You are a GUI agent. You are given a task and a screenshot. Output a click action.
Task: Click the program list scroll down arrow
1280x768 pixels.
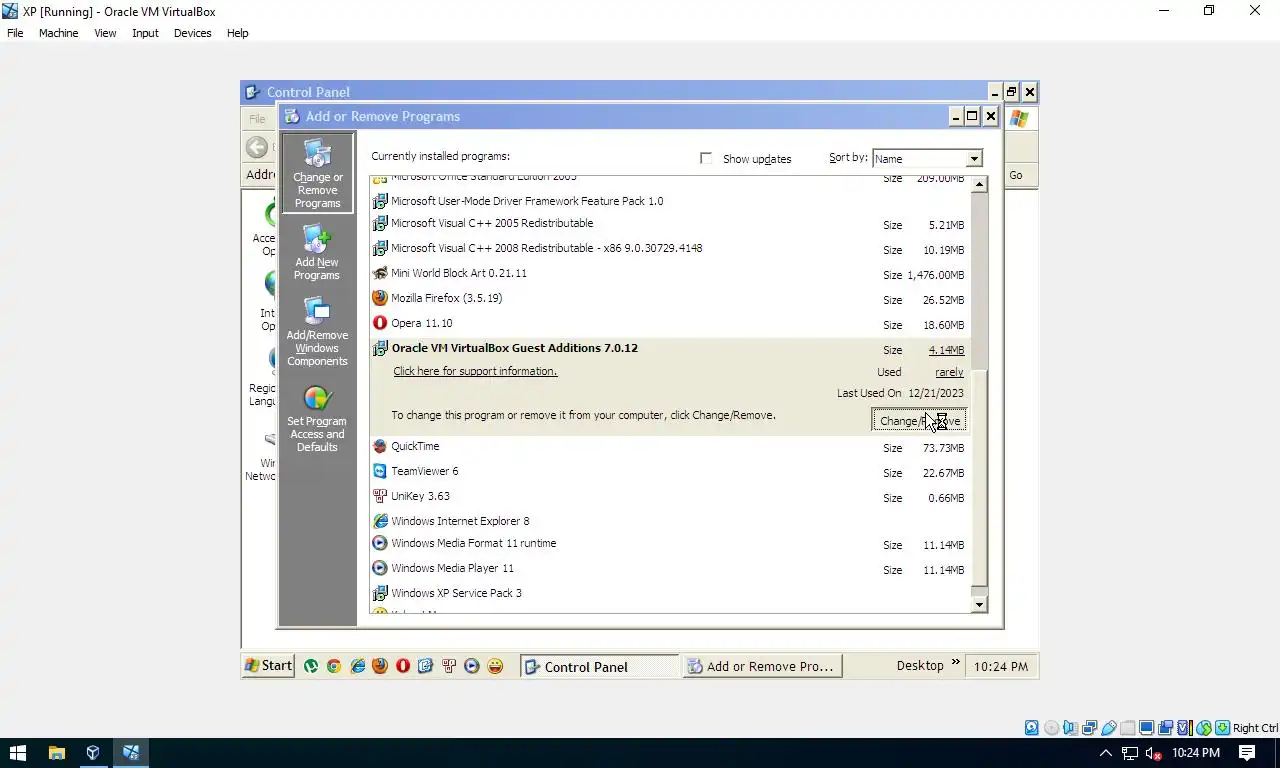[x=979, y=604]
